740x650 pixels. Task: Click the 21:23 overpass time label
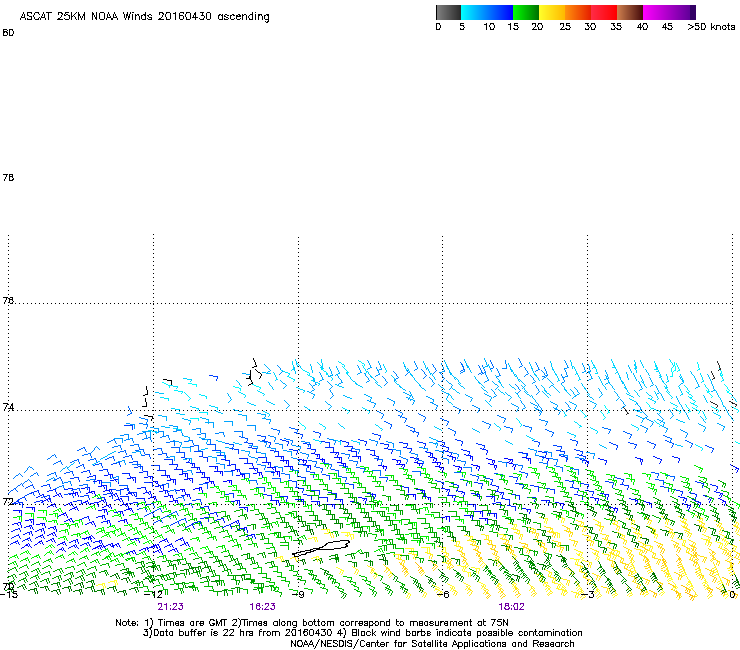(x=170, y=607)
